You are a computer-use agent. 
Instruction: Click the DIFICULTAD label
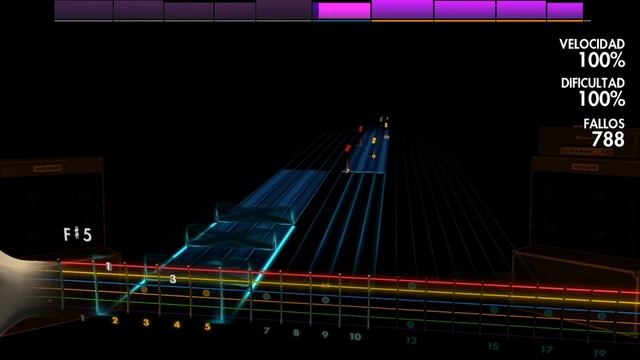593,83
